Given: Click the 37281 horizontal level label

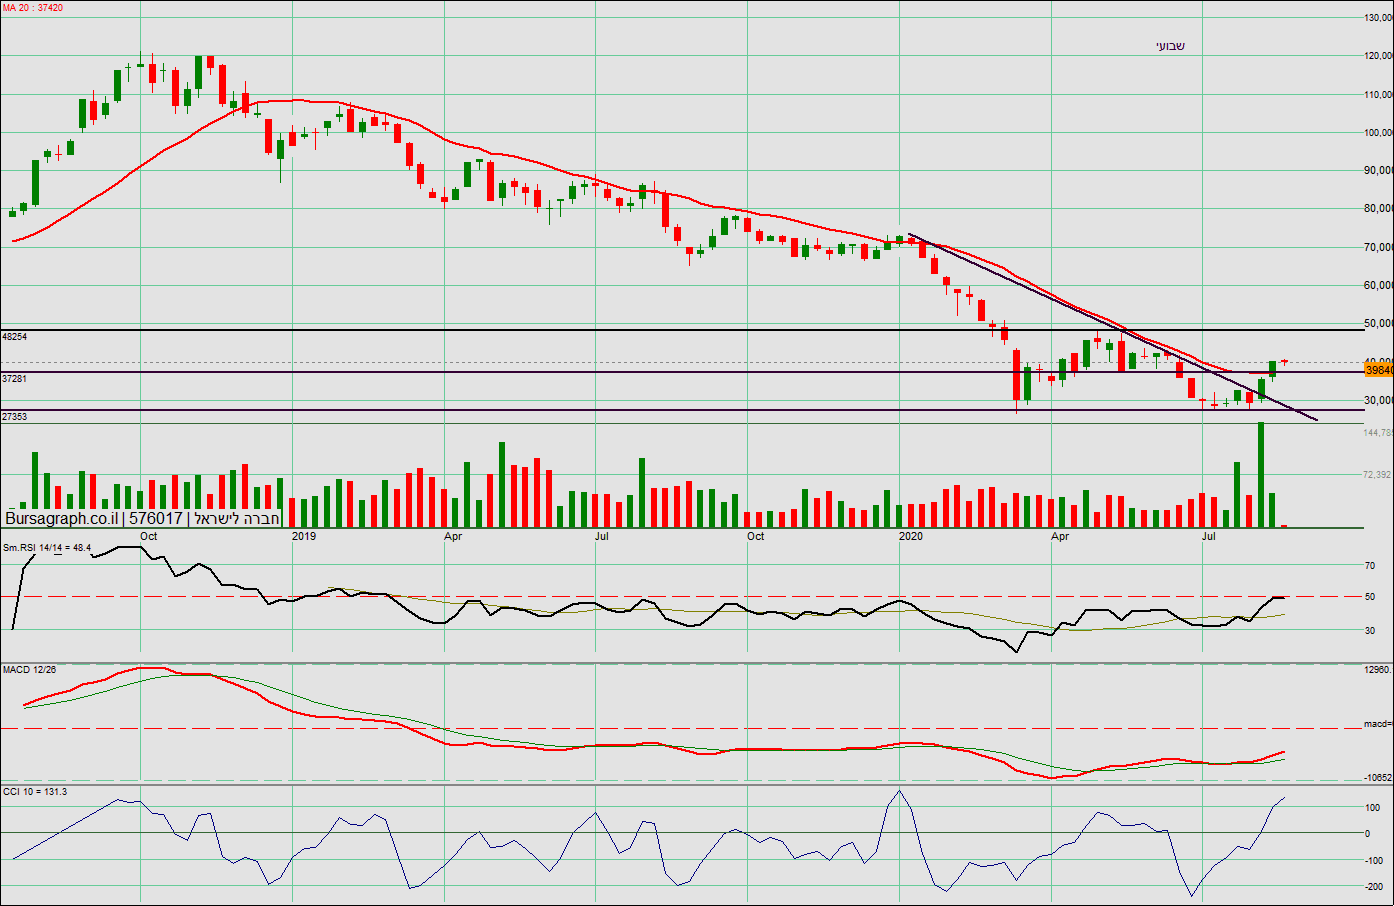Looking at the screenshot, I should (x=15, y=379).
